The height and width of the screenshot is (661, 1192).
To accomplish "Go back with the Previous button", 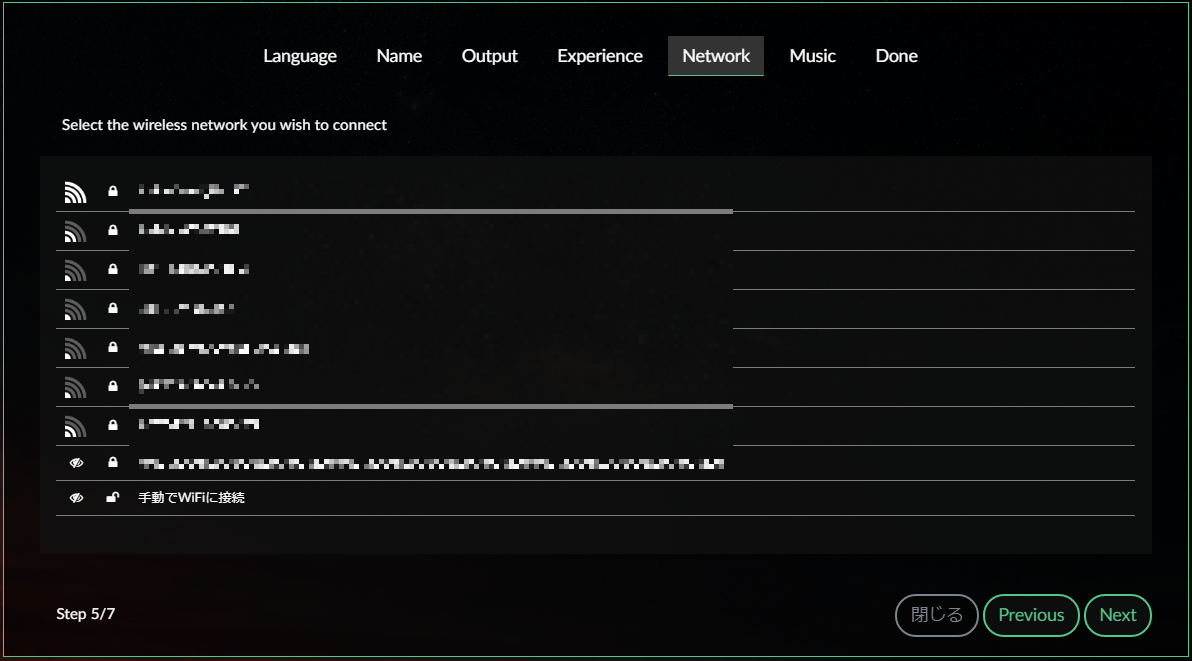I will point(1031,615).
